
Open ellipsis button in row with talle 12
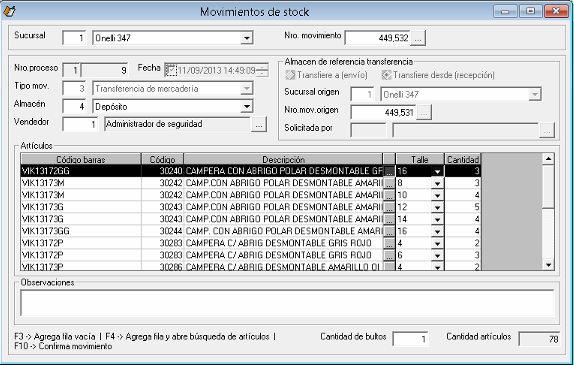pos(389,207)
